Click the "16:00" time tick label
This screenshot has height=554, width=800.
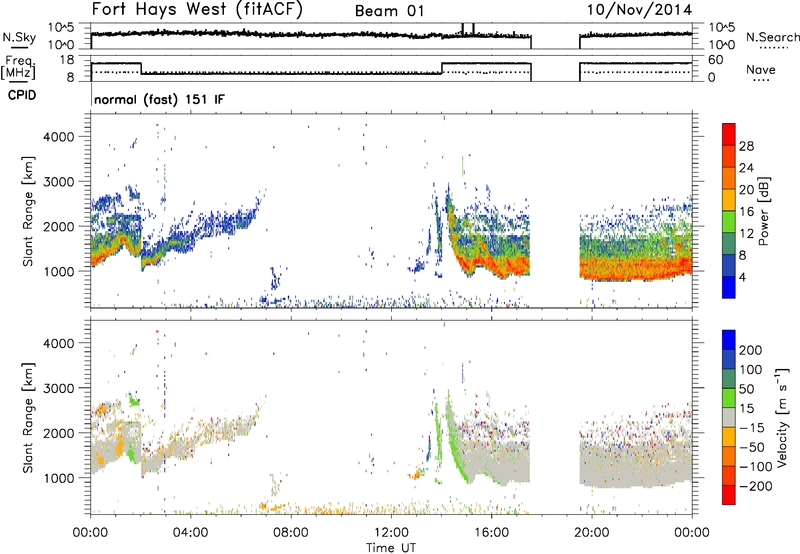click(x=491, y=533)
